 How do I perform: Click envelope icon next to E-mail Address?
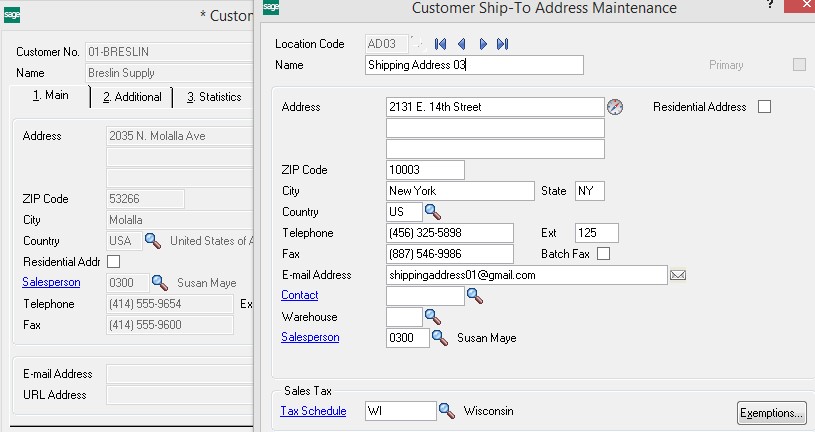(677, 275)
